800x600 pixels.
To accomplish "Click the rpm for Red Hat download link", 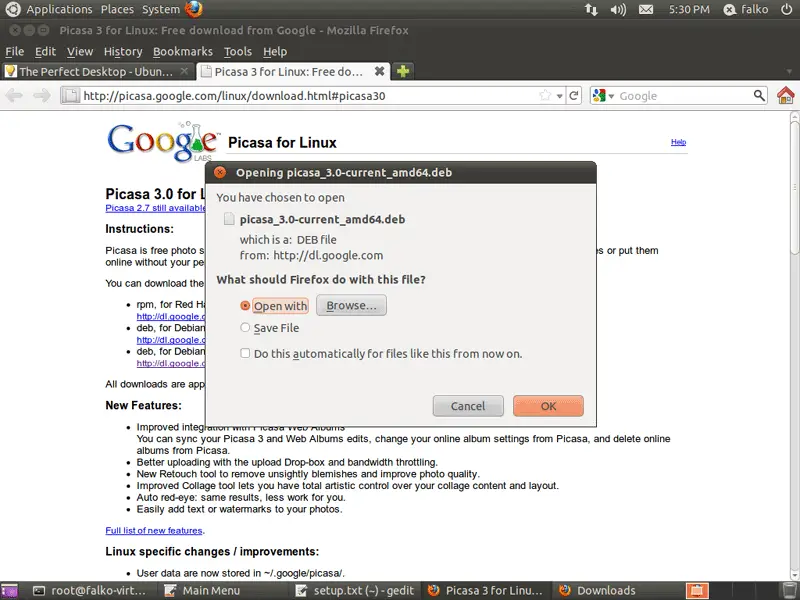I will [171, 316].
